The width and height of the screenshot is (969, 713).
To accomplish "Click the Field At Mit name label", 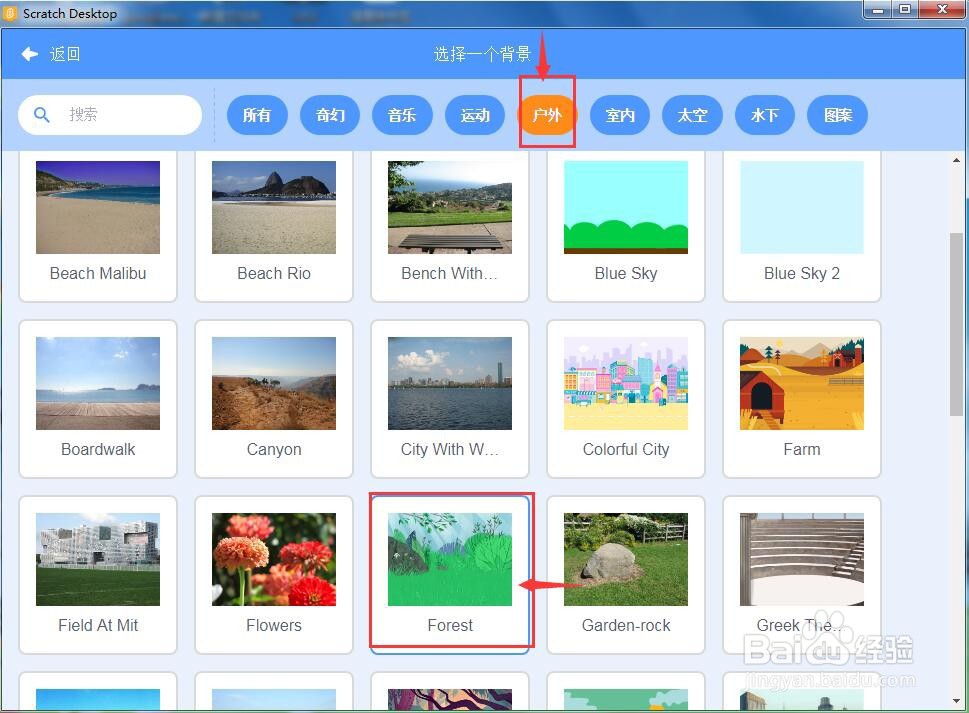I will (x=98, y=625).
